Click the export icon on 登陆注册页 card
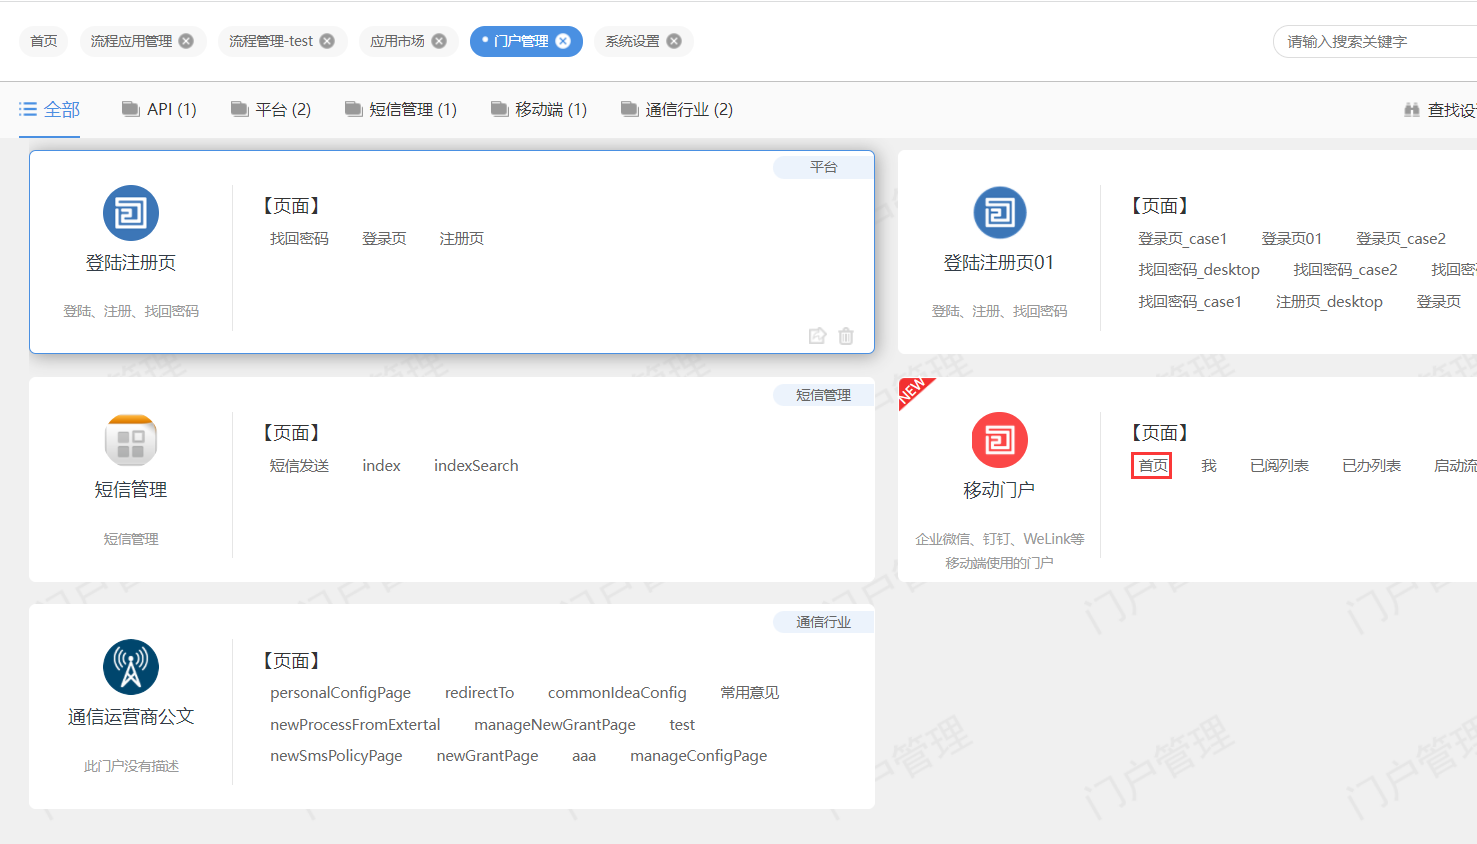Viewport: 1477px width, 844px height. [817, 336]
